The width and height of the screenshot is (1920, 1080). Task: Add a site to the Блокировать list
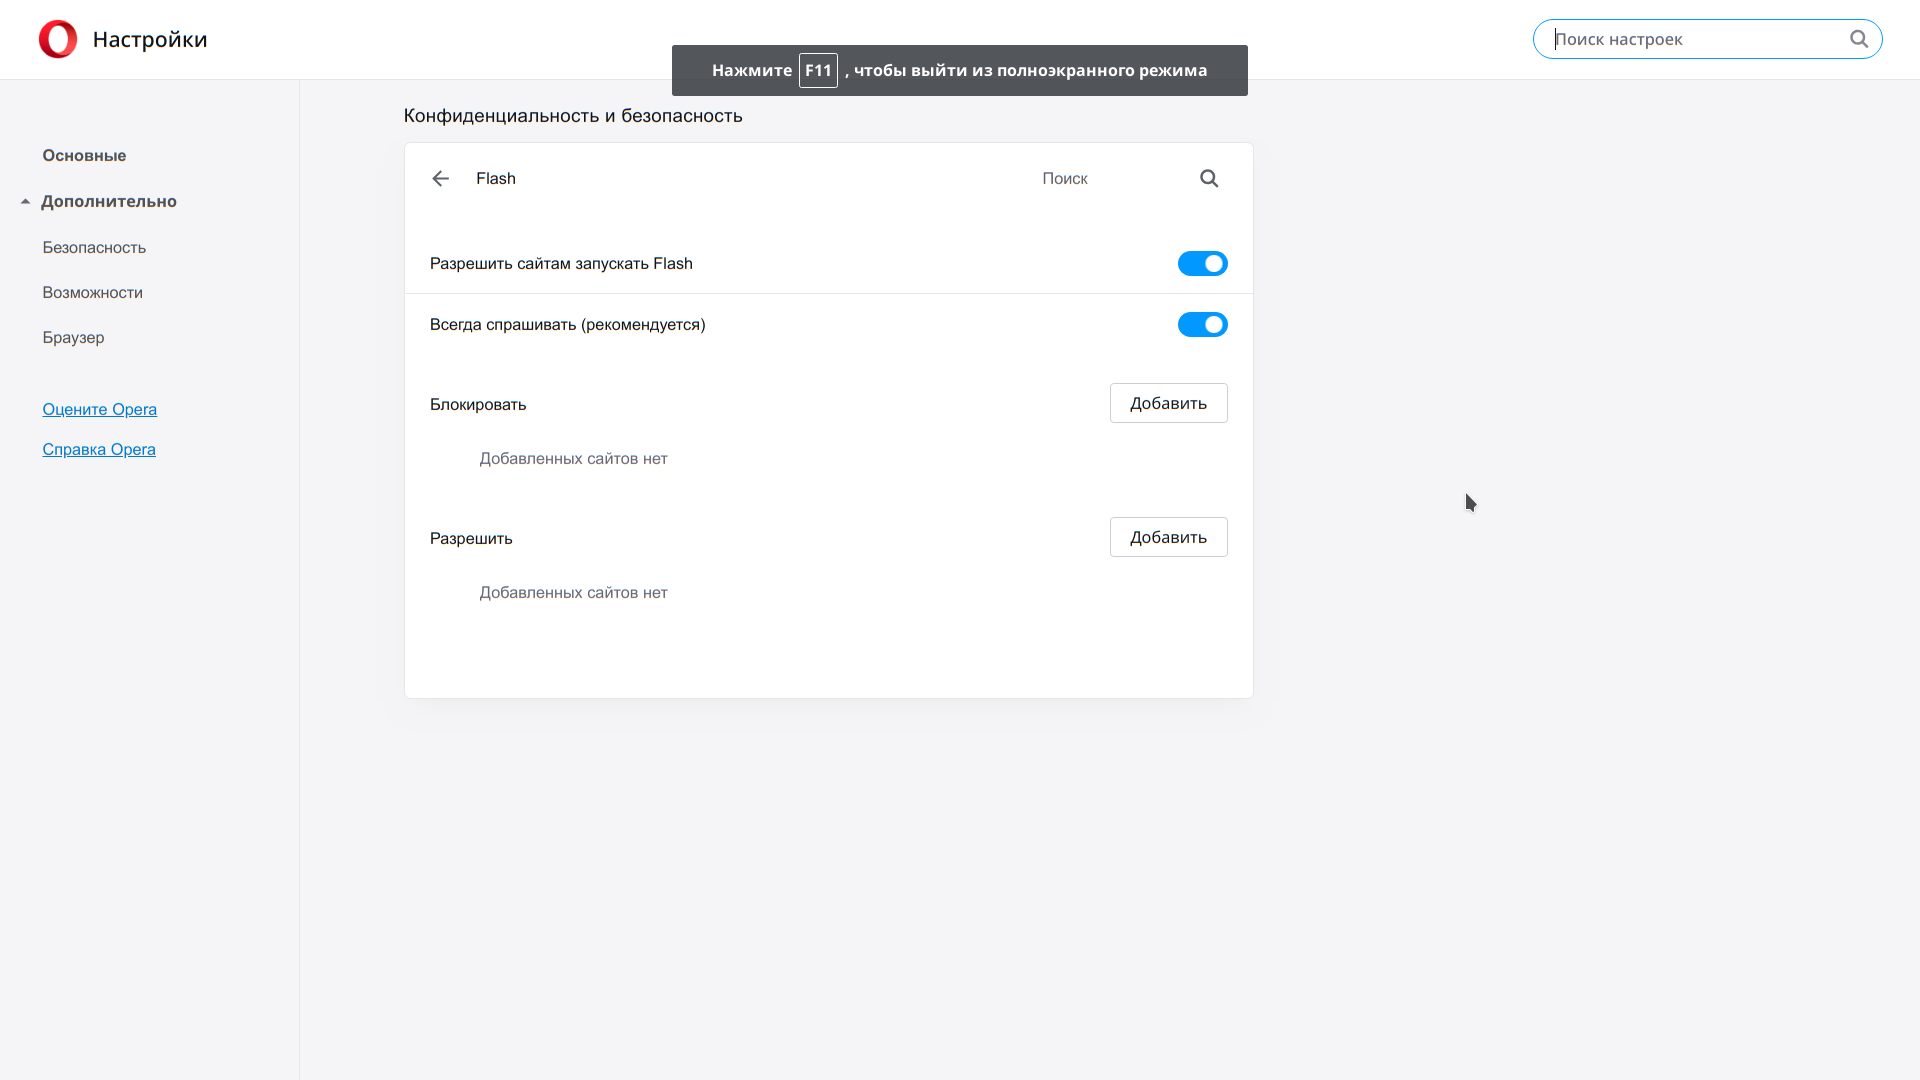1168,403
